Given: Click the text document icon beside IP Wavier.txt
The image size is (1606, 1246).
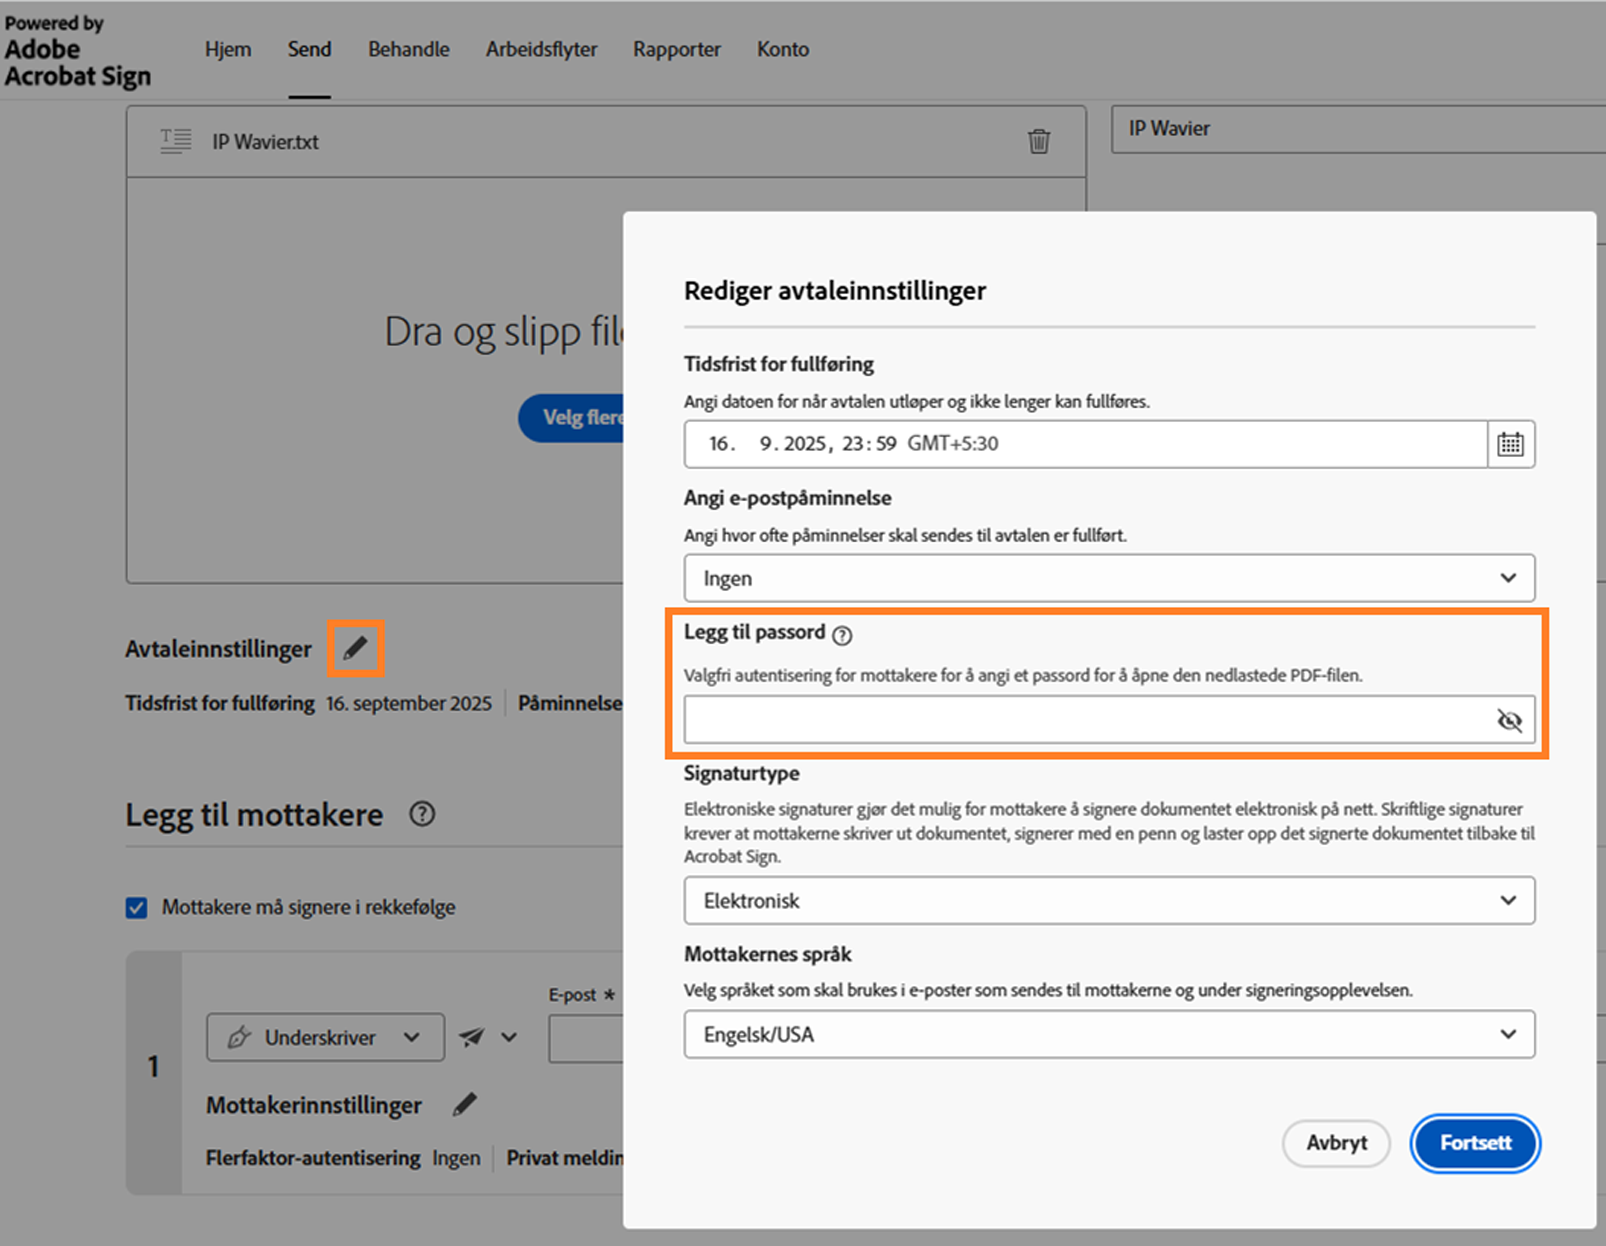Looking at the screenshot, I should coord(174,141).
